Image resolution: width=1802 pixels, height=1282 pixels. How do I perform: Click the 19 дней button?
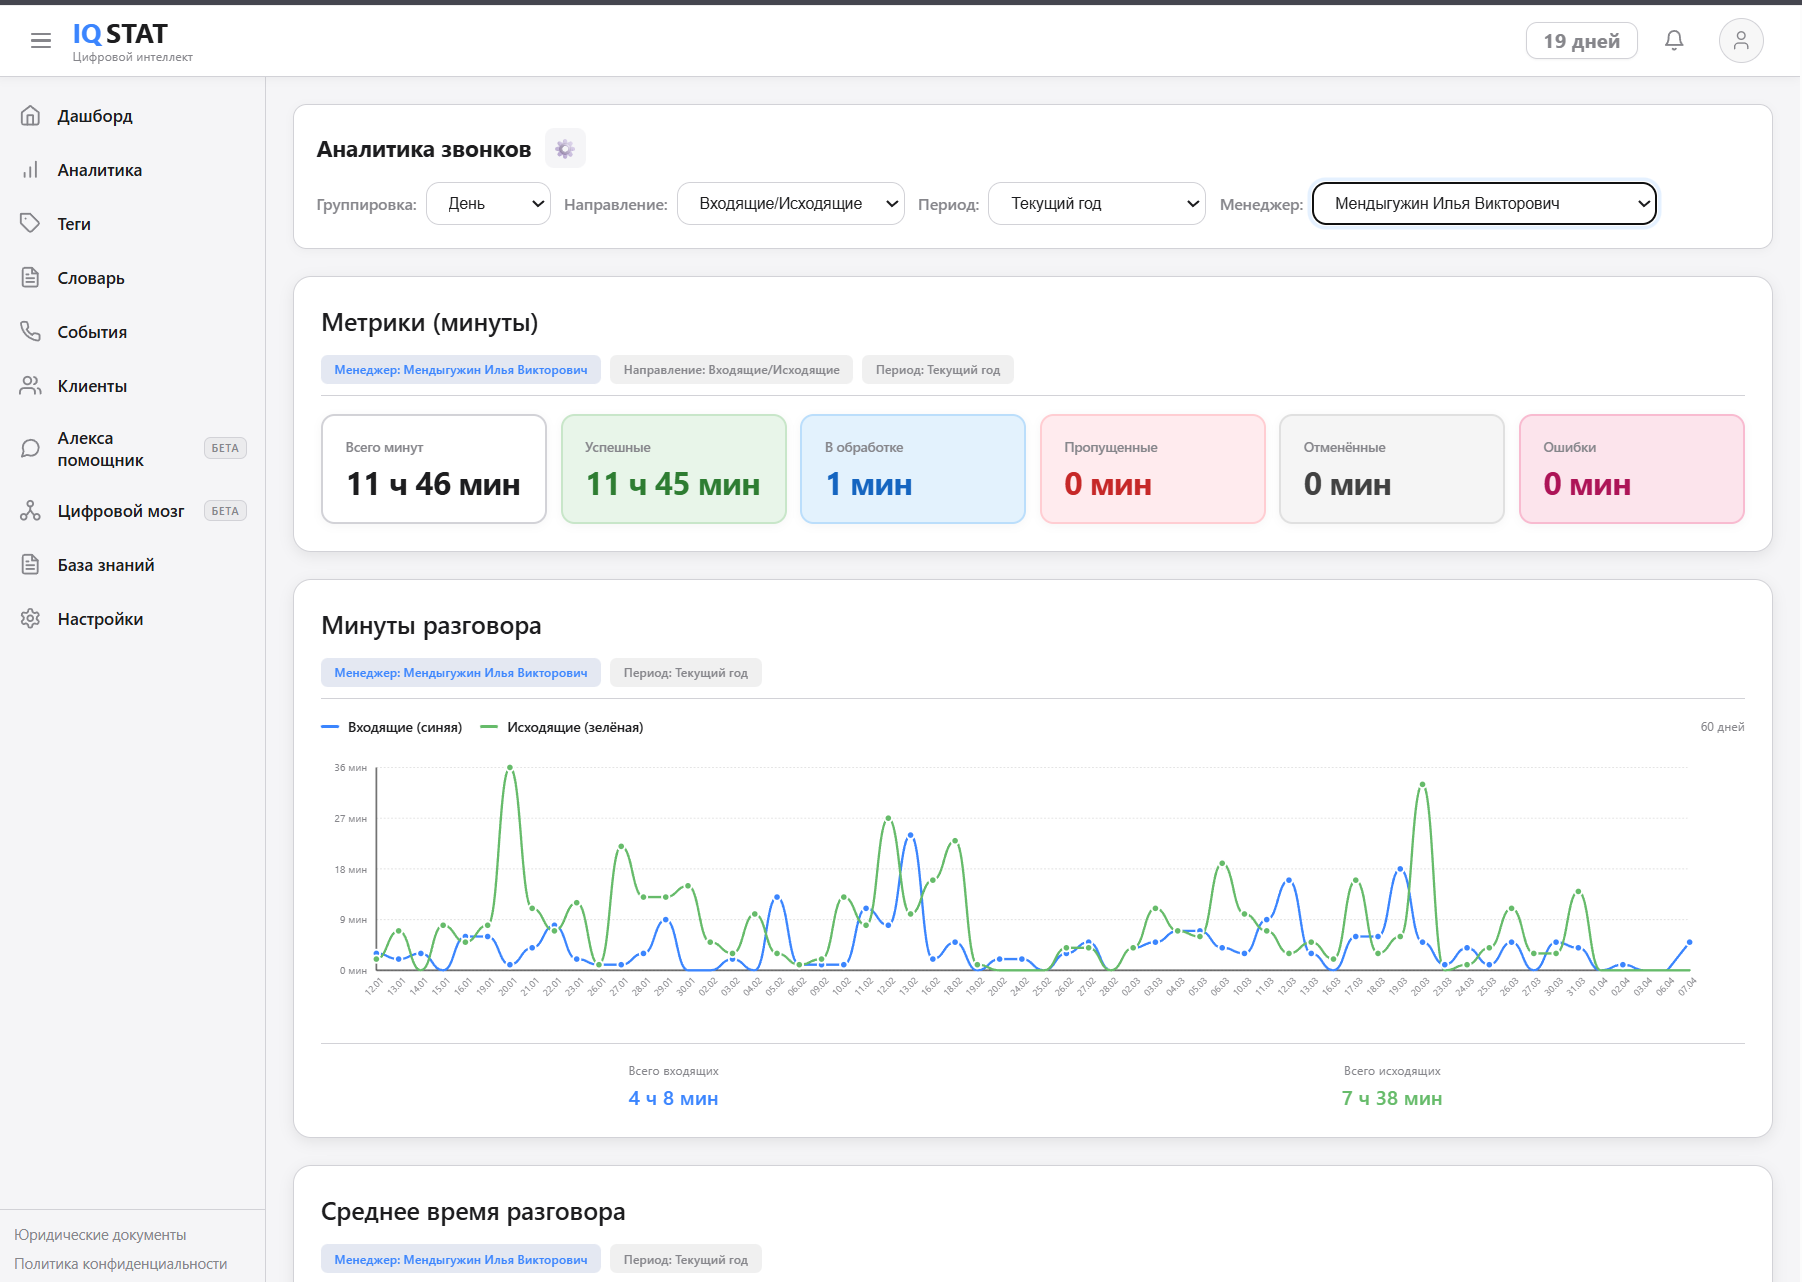click(1581, 41)
